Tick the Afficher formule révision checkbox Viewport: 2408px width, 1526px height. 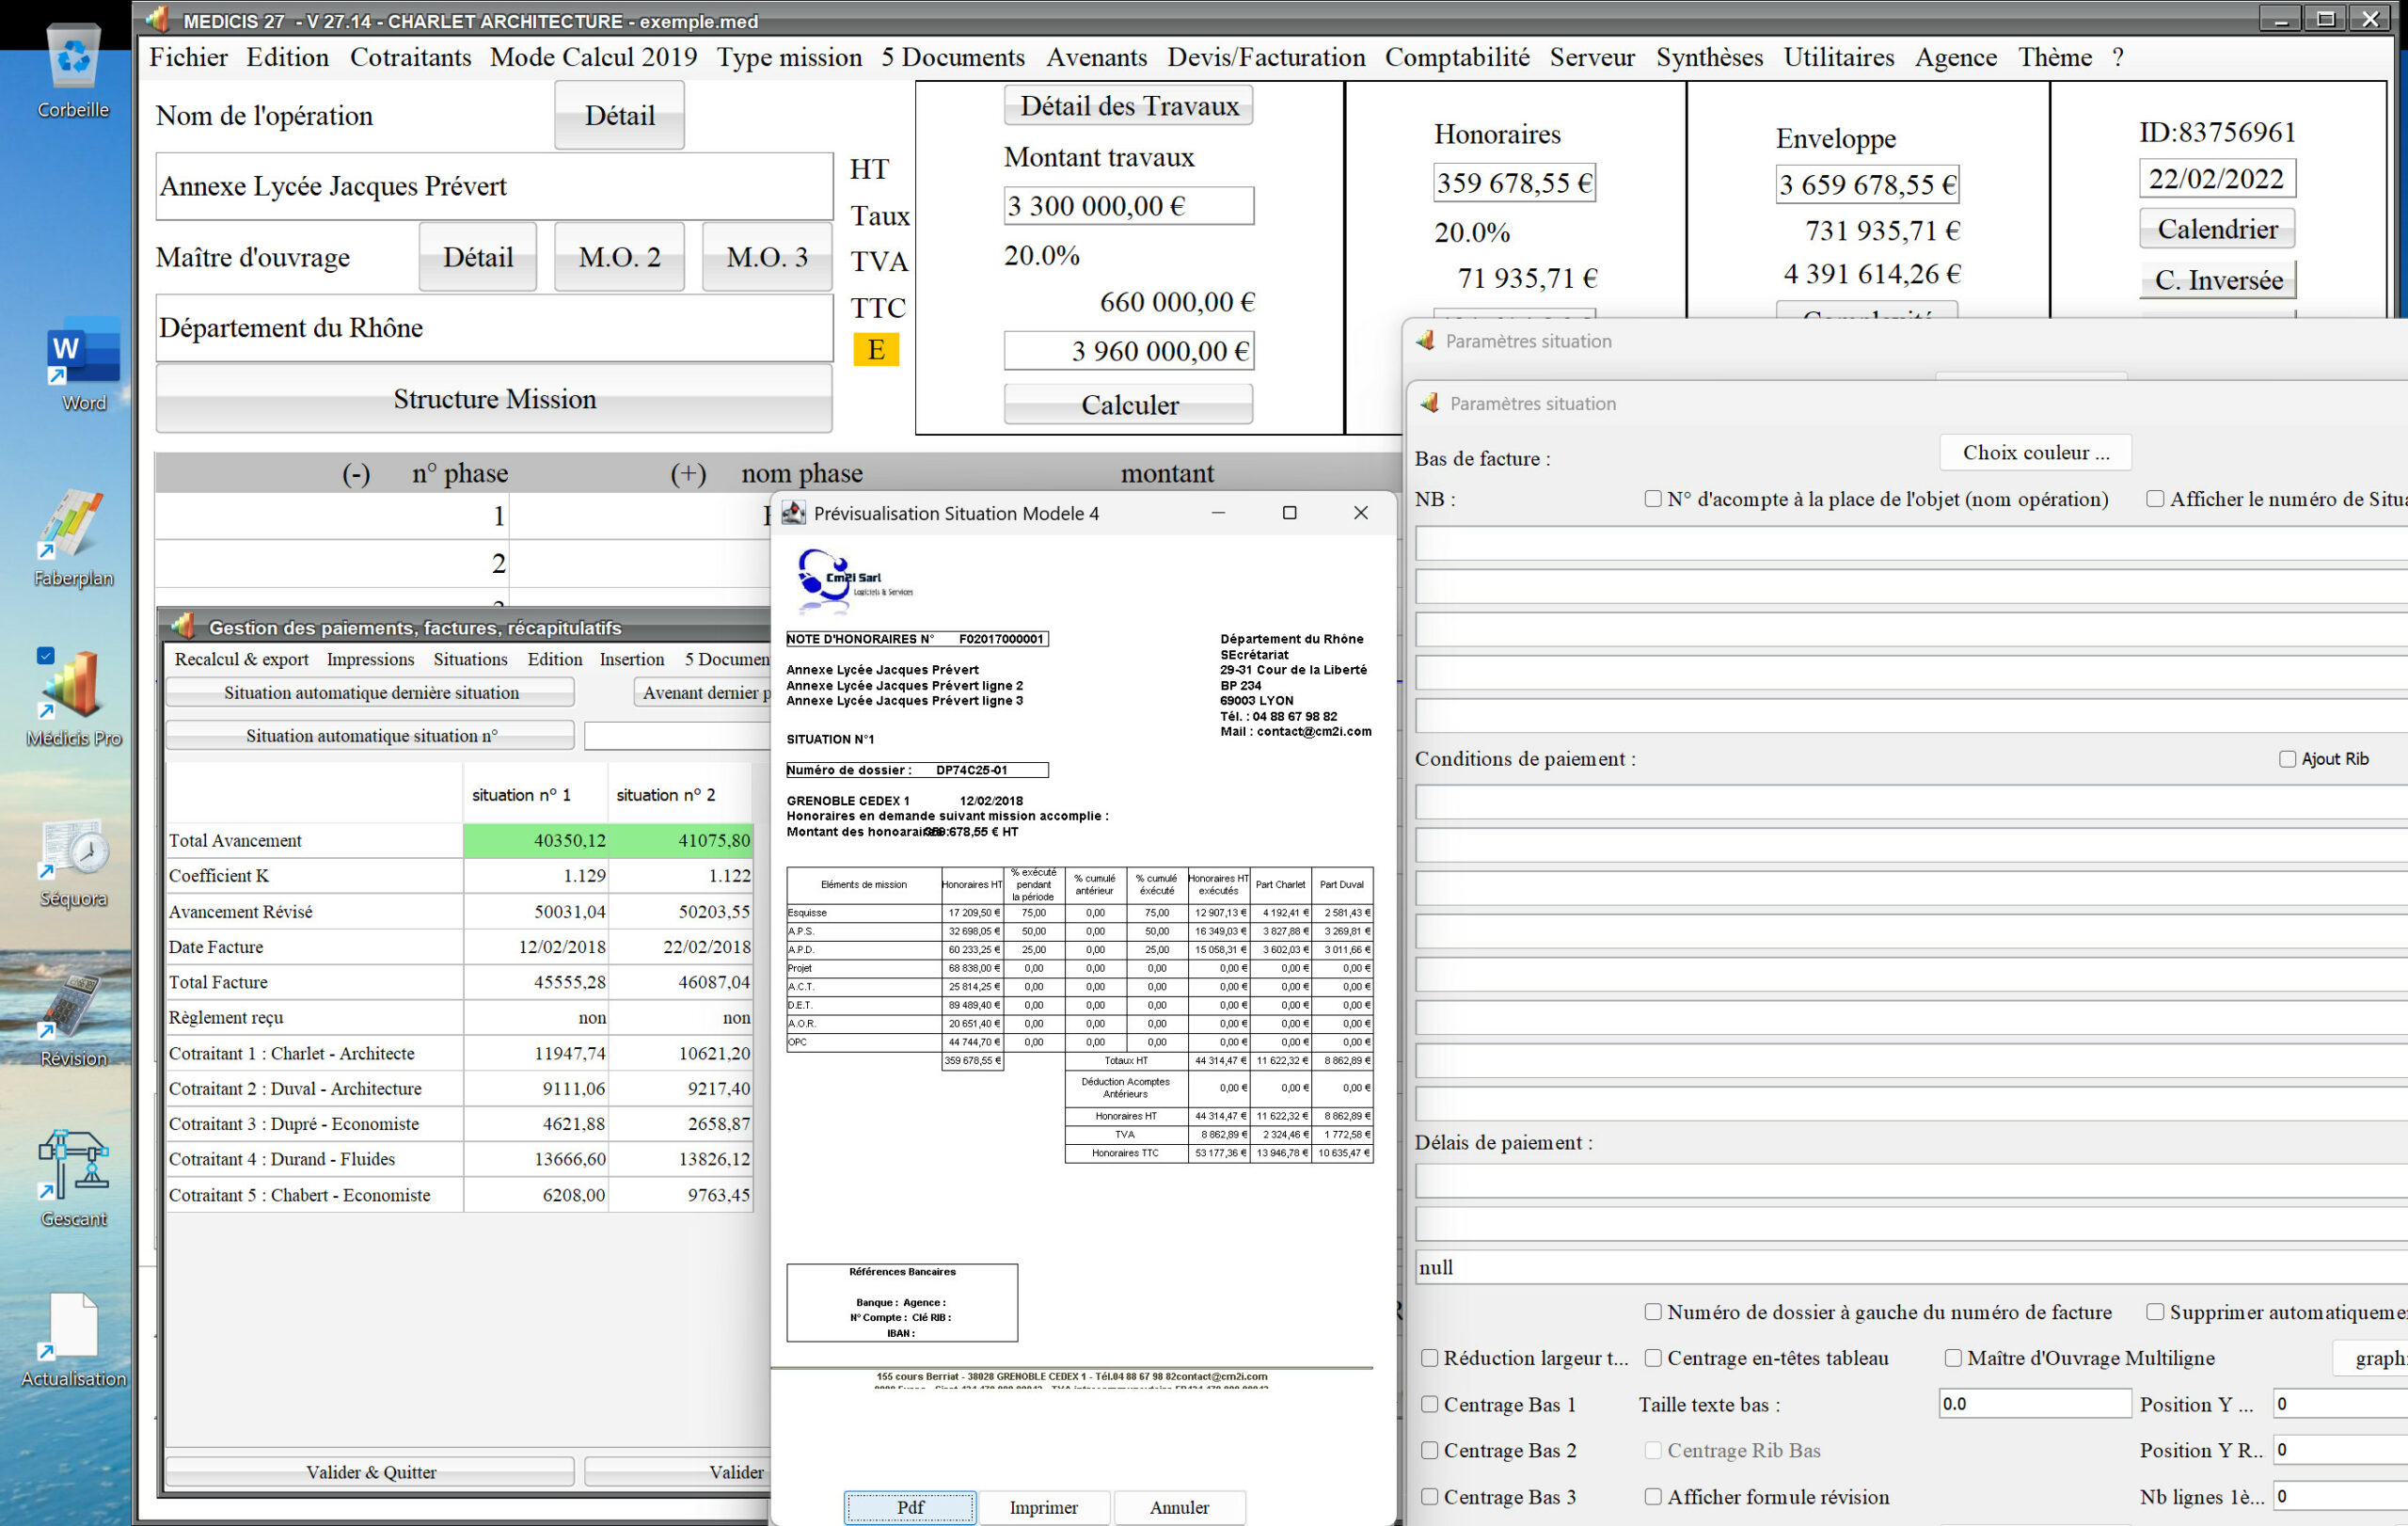1653,1497
